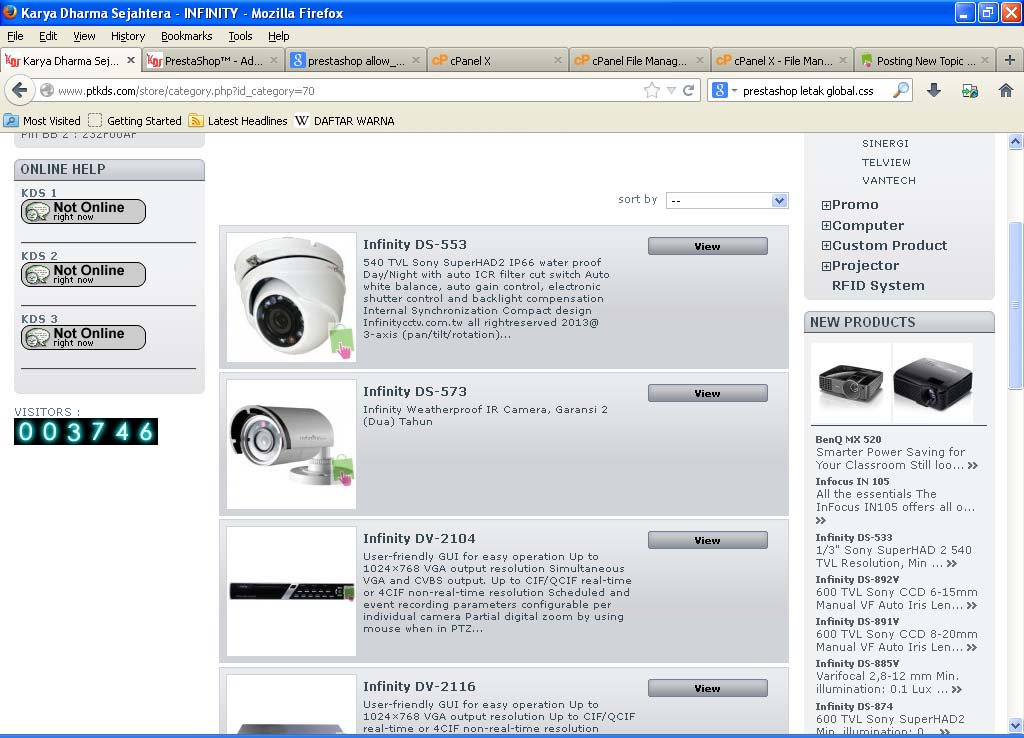Close the prestashop allow_ tab
Screen dimensions: 1024x738
click(415, 60)
